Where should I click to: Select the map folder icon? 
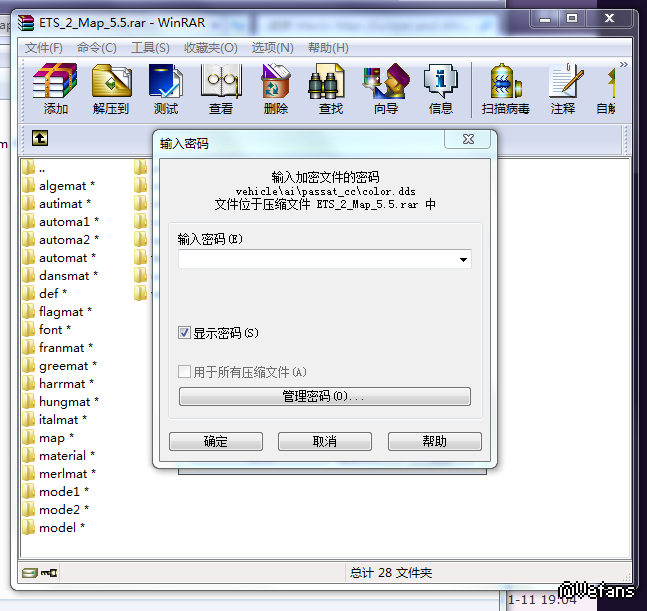(x=28, y=437)
